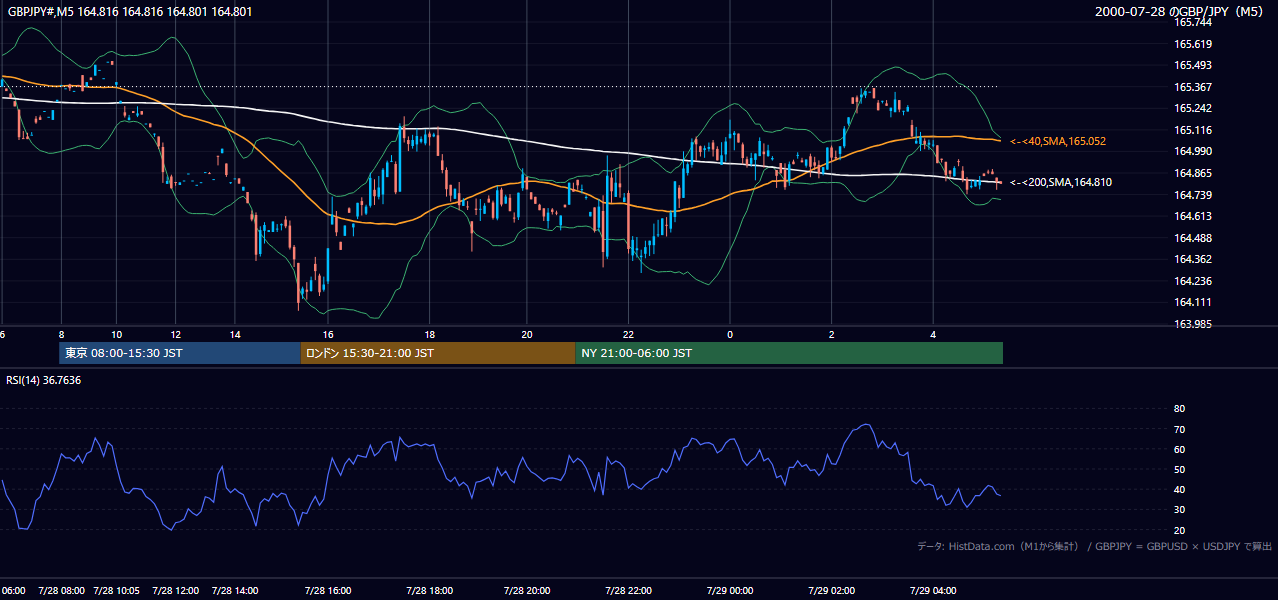Click RSI scale value 40
The height and width of the screenshot is (600, 1278).
[1179, 489]
